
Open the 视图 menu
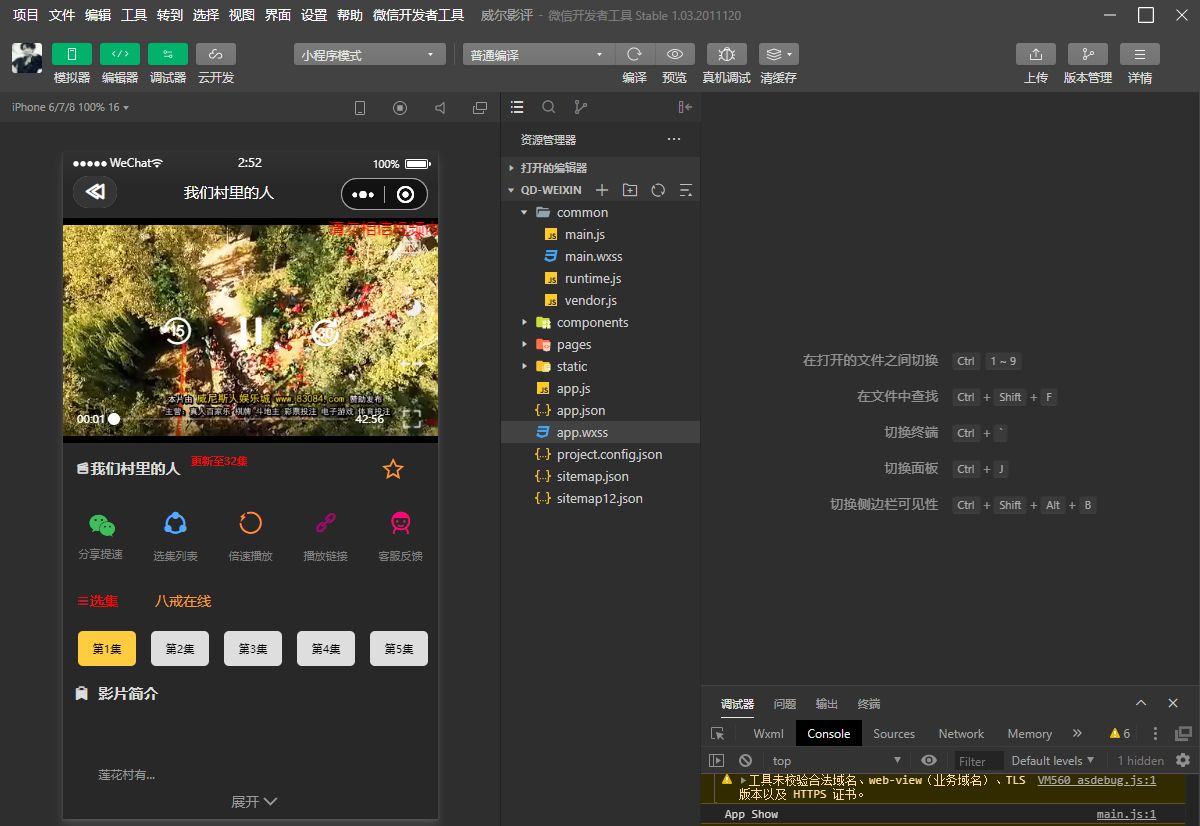[242, 15]
